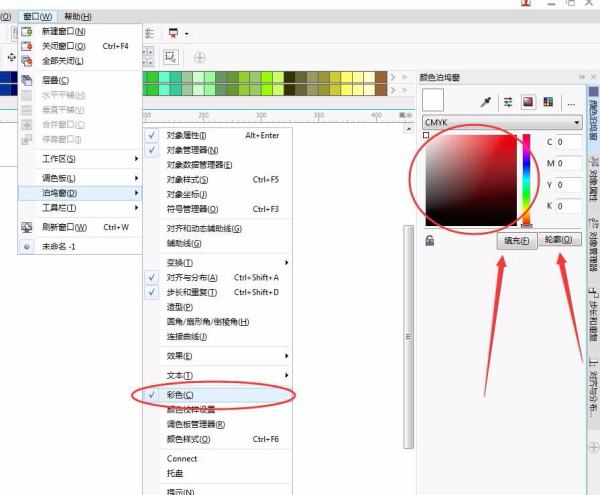Open the color docker options ellipsis
This screenshot has width=600, height=495.
pos(571,104)
